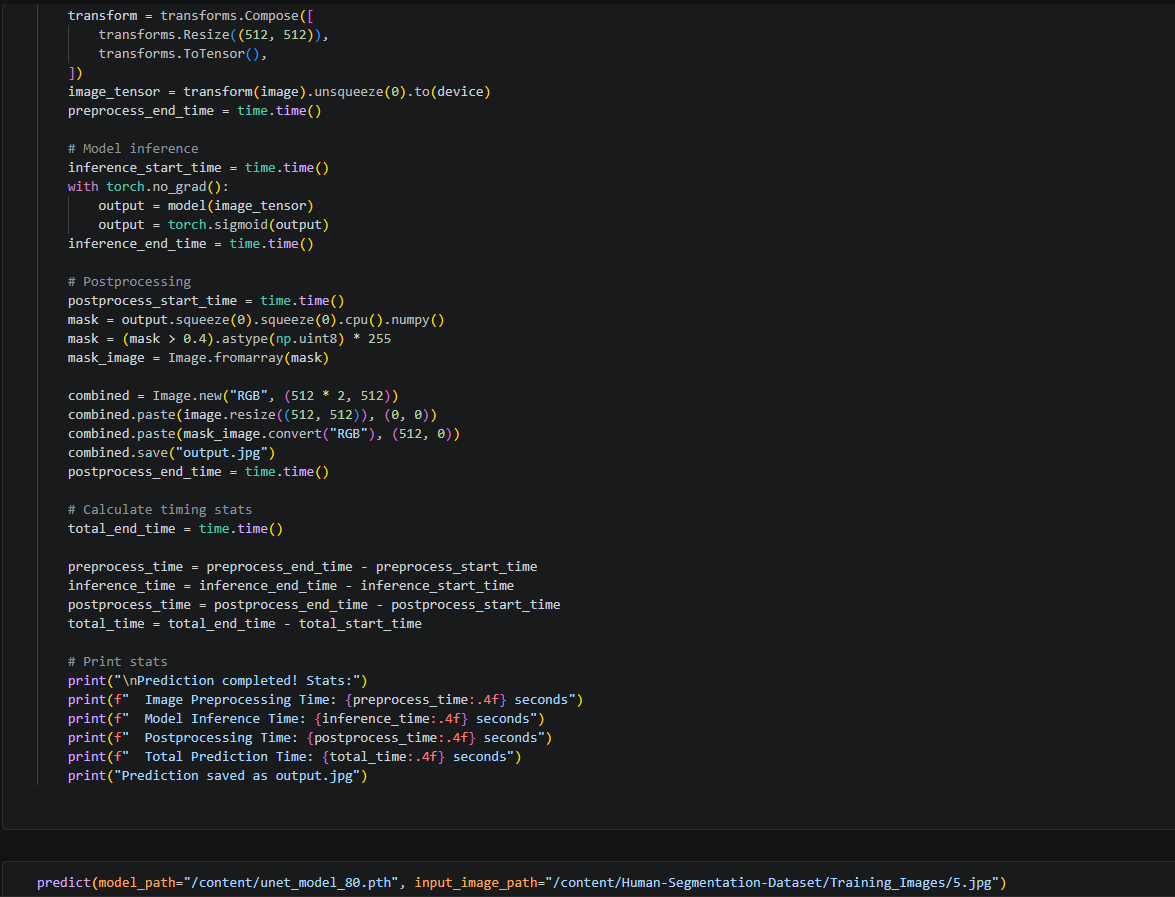Click the '# Print stats' comment
This screenshot has height=897, width=1175.
pos(118,662)
